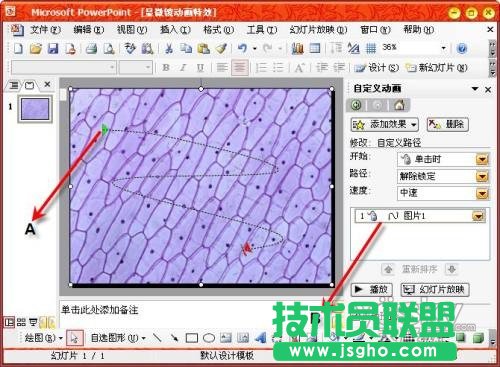The width and height of the screenshot is (500, 367).
Task: Click the 删除 button
Action: tap(448, 125)
